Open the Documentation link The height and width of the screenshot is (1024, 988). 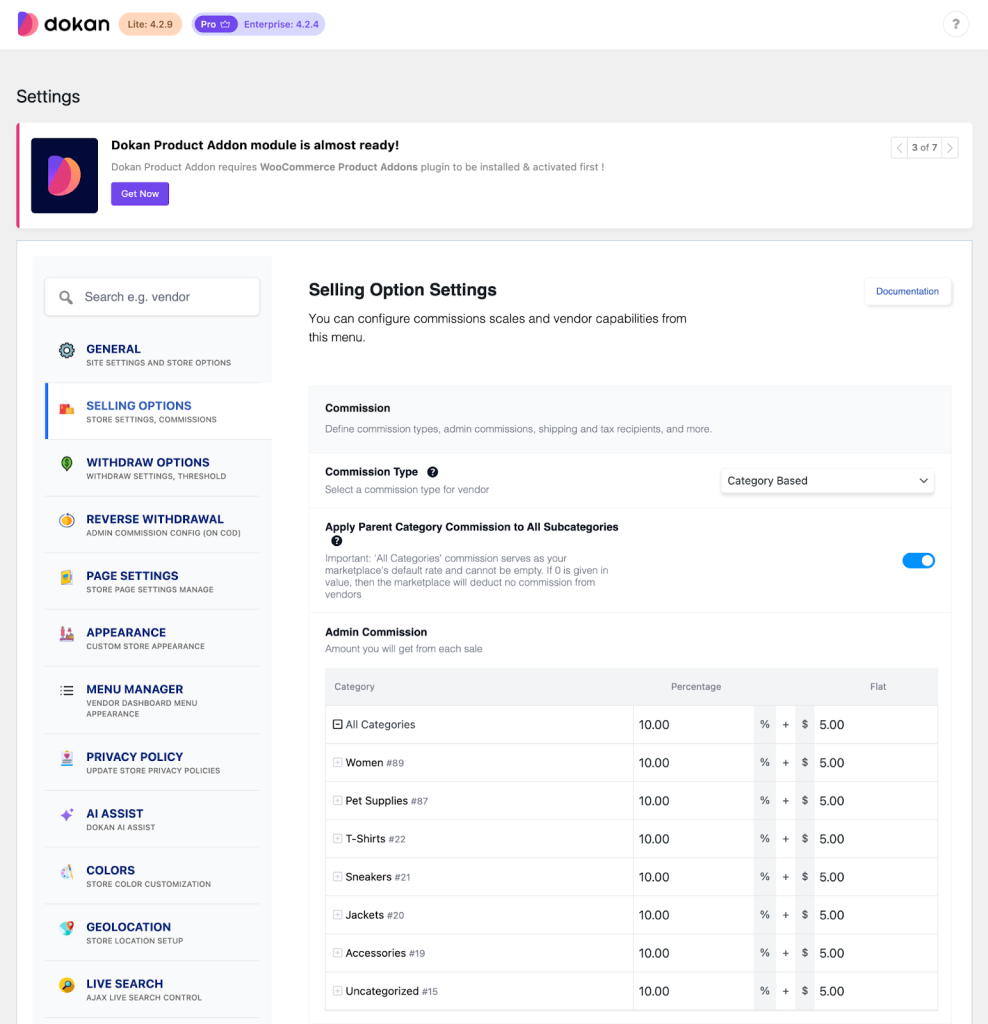(x=907, y=291)
